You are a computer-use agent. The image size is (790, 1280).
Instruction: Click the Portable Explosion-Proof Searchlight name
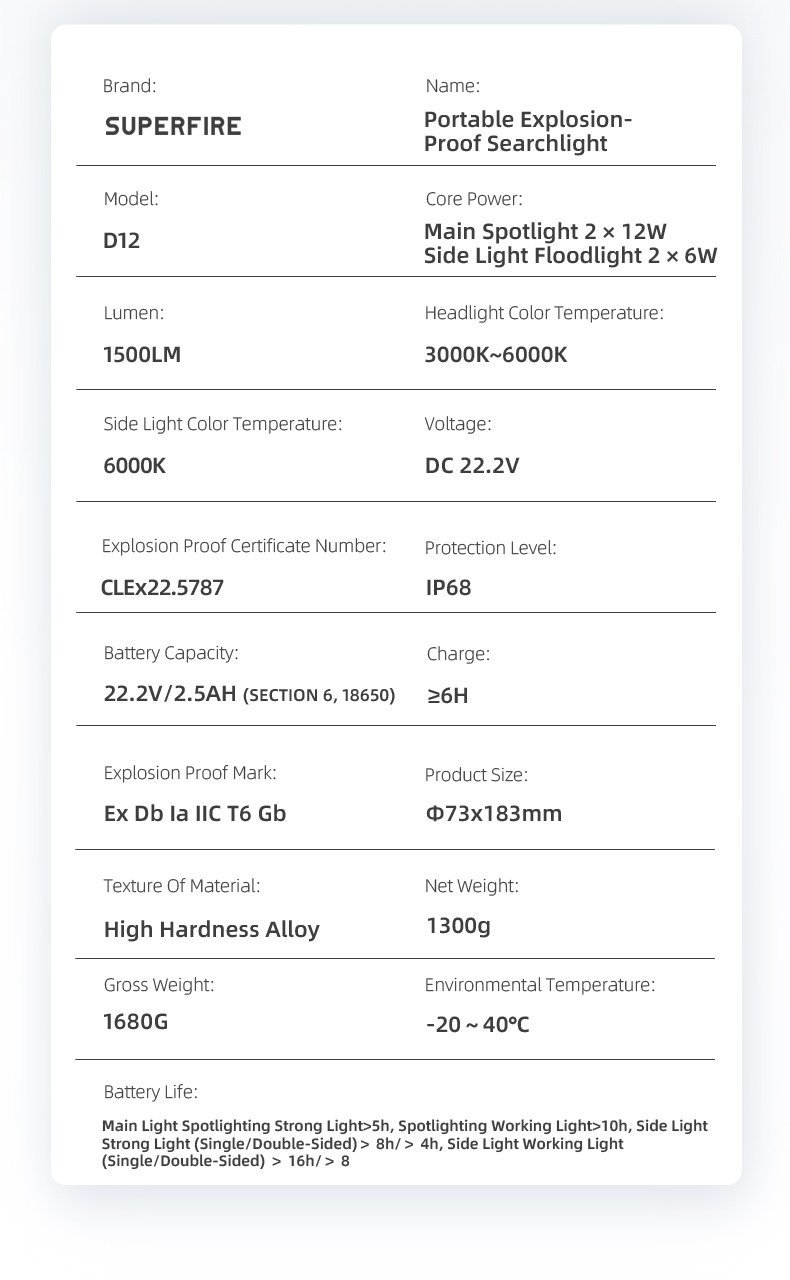pos(527,131)
